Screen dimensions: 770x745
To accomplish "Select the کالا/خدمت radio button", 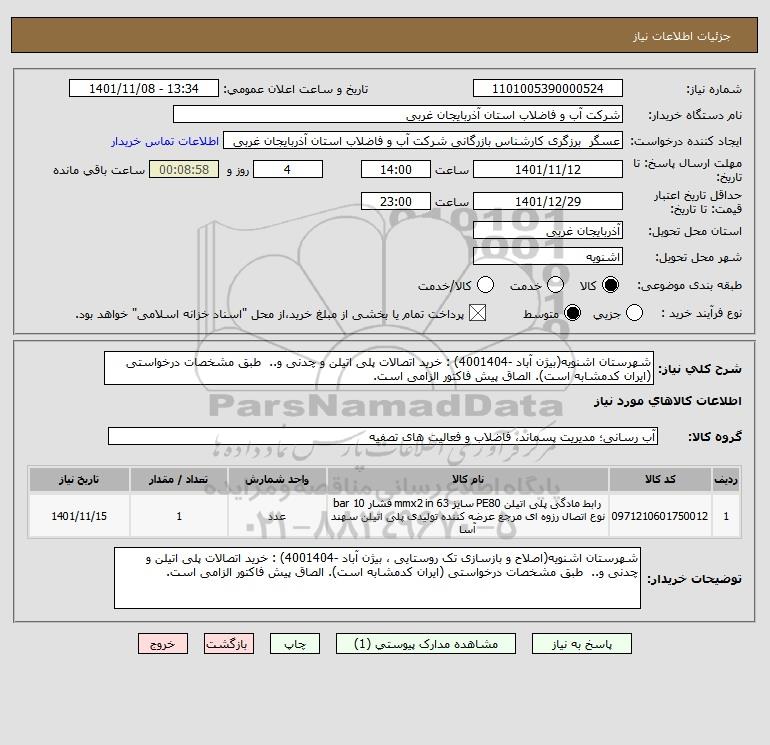I will tap(485, 285).
